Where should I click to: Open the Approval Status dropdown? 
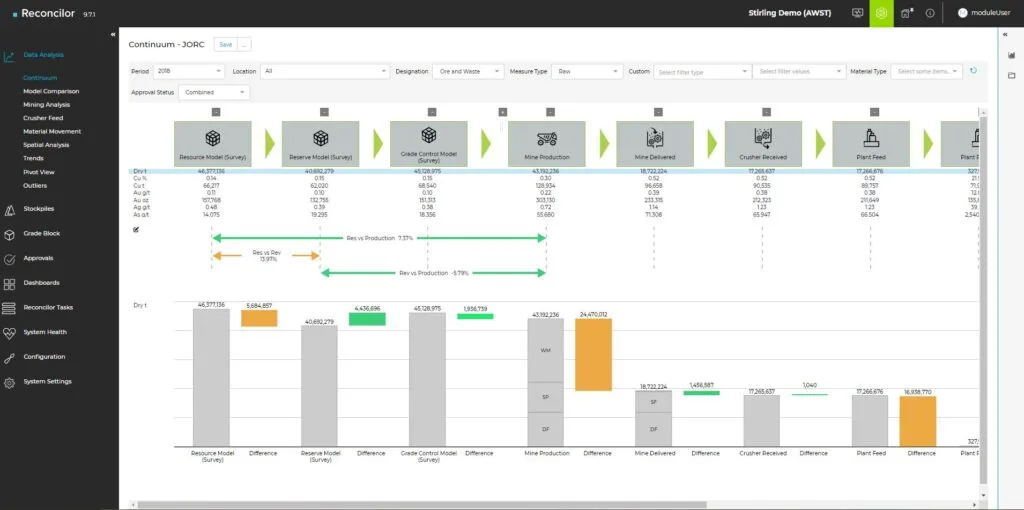pos(214,93)
